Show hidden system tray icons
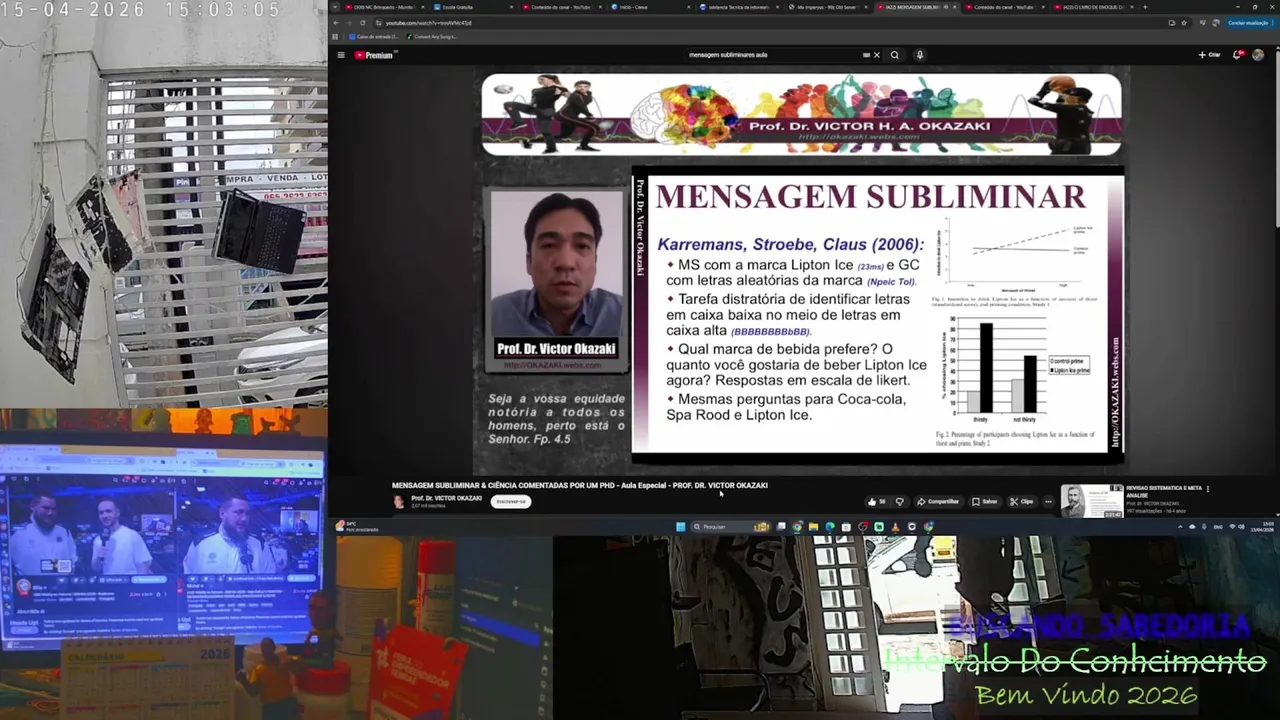 coord(1180,527)
